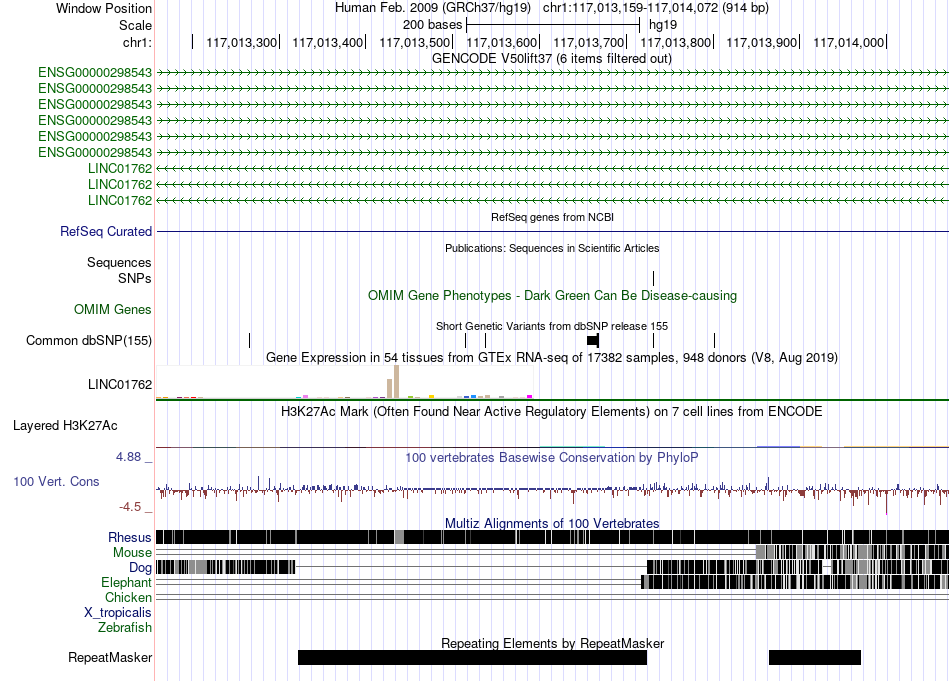This screenshot has width=950, height=681.
Task: Click the Dog alignment block at the track start
Action: click(x=225, y=567)
